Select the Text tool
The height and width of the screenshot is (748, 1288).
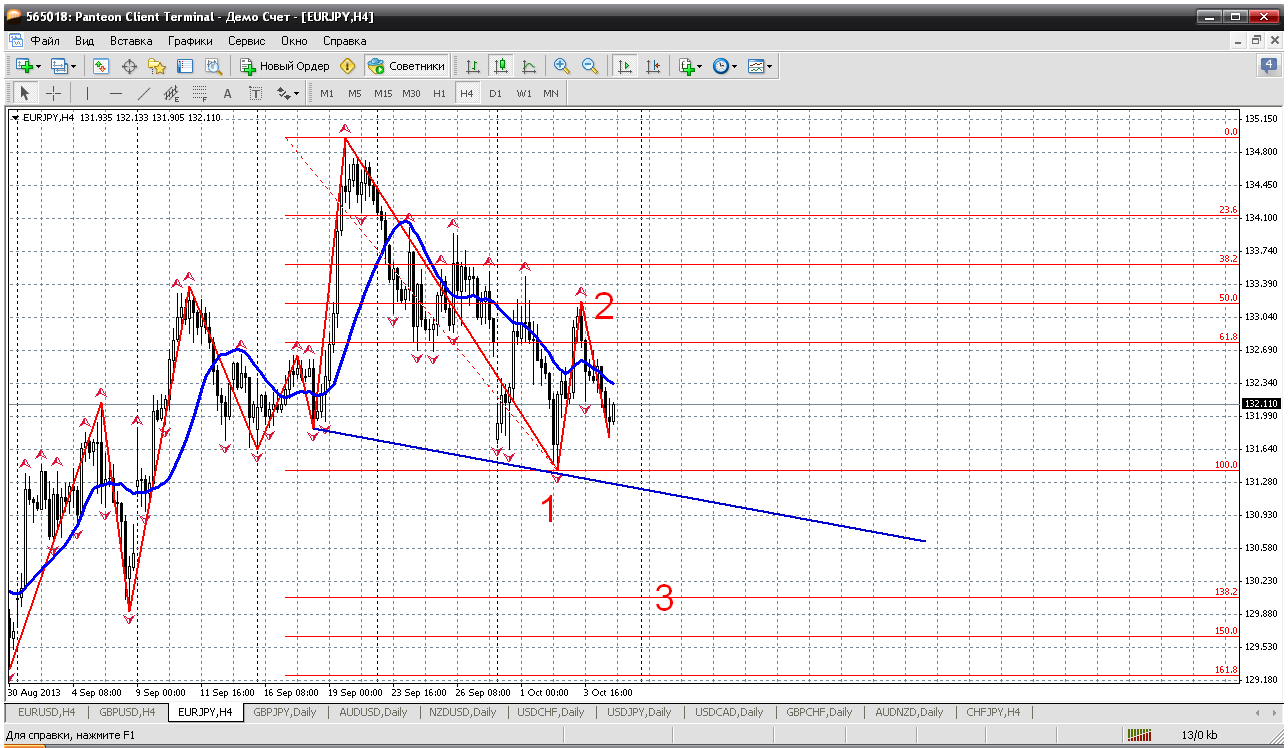click(x=227, y=93)
